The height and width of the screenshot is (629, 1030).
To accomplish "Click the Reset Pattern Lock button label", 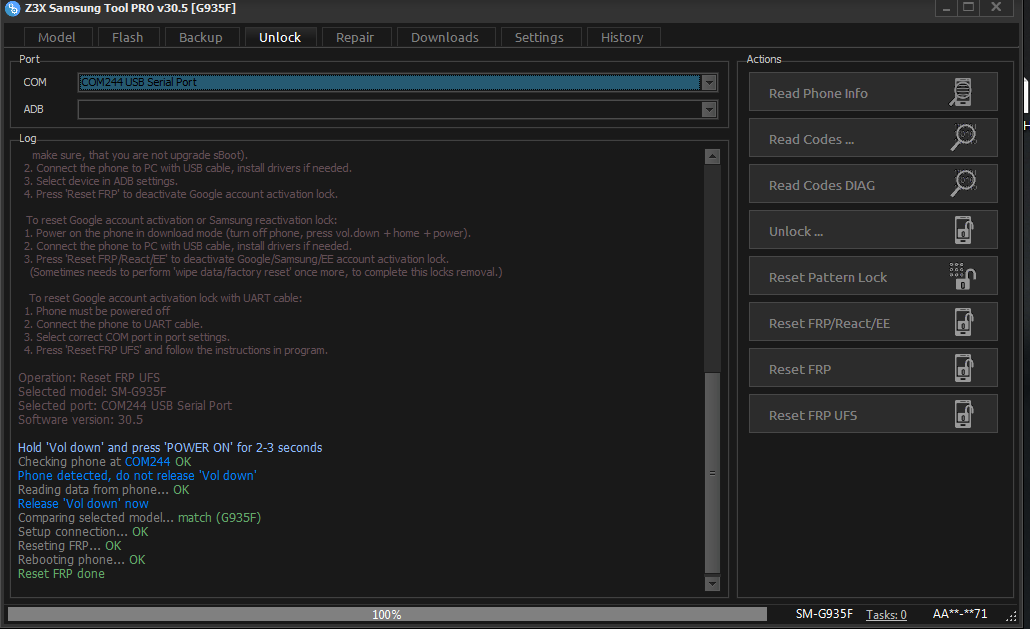I will click(828, 277).
